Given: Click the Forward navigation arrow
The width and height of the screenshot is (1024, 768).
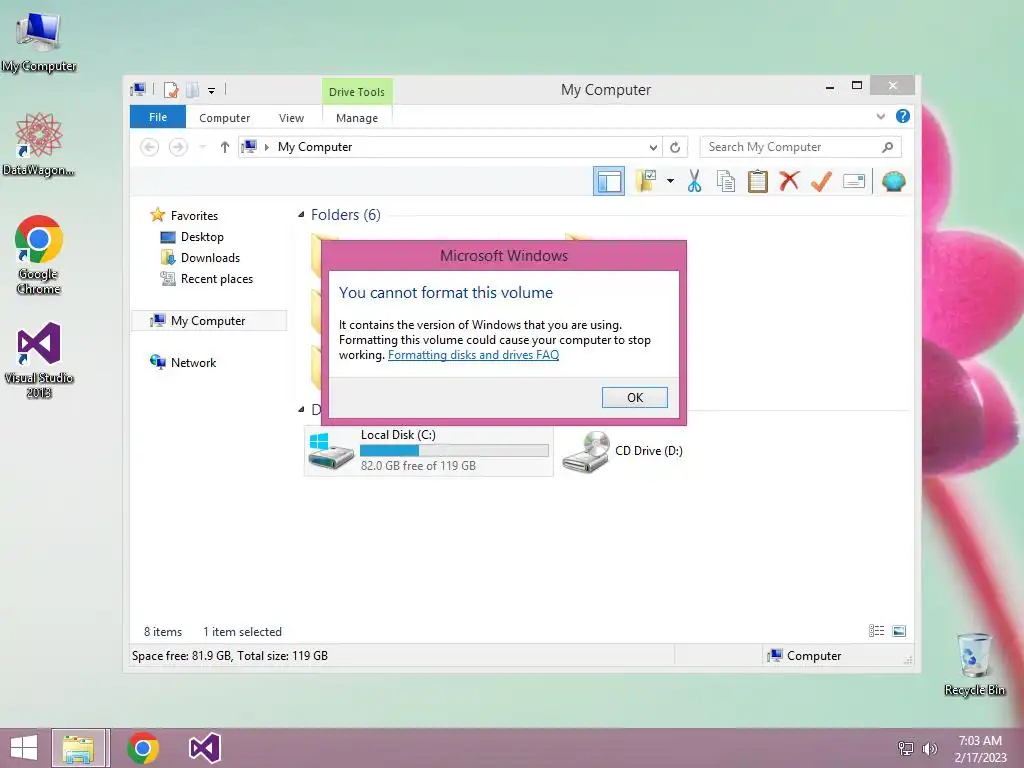Looking at the screenshot, I should pos(178,147).
